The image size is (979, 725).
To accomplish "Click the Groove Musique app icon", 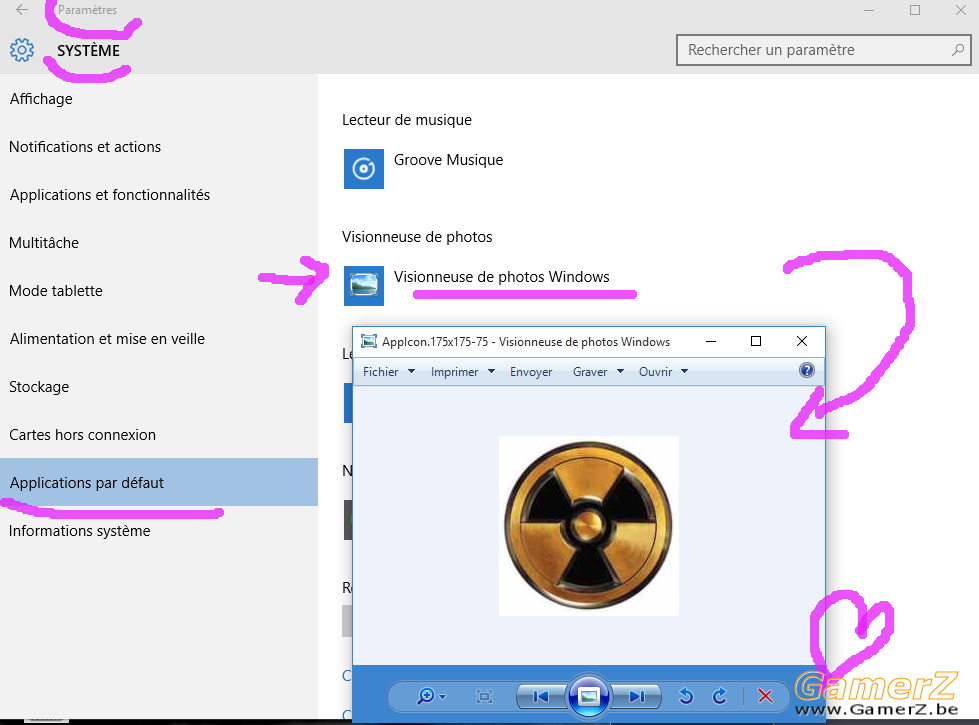I will tap(363, 169).
